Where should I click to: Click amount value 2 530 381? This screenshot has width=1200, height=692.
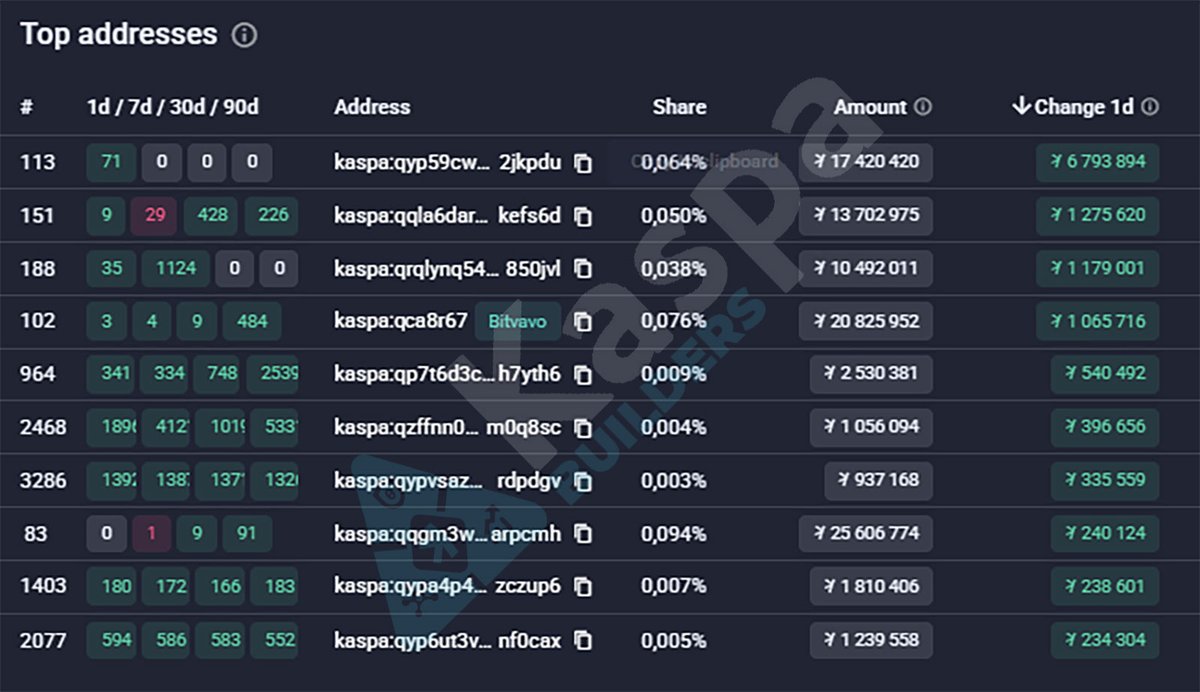(872, 374)
